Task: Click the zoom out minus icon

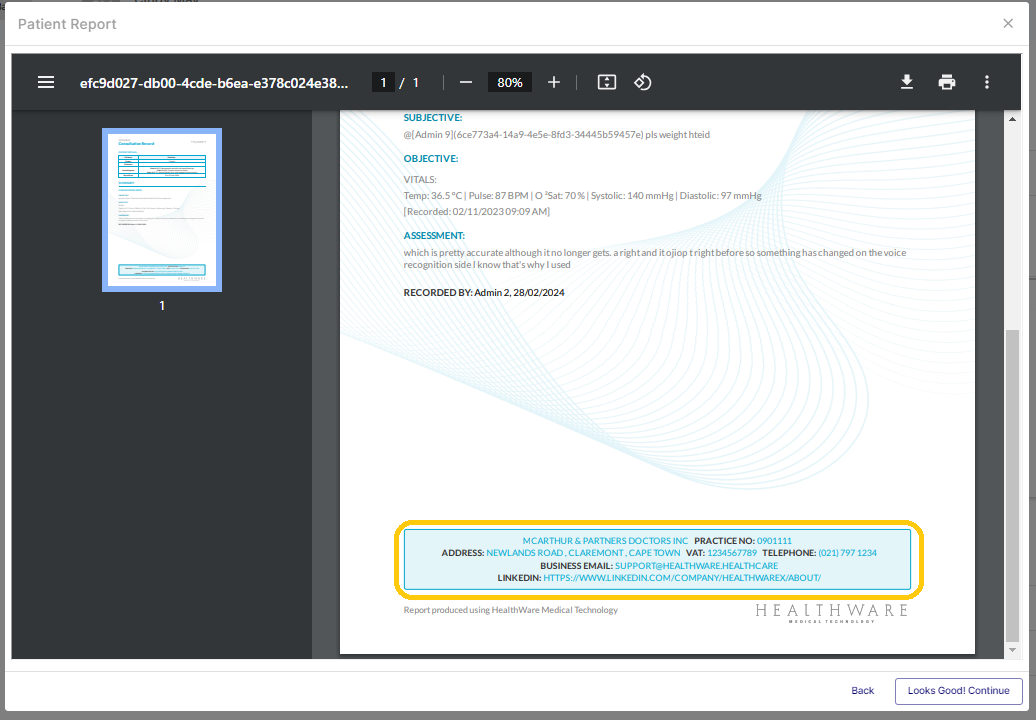Action: 466,82
